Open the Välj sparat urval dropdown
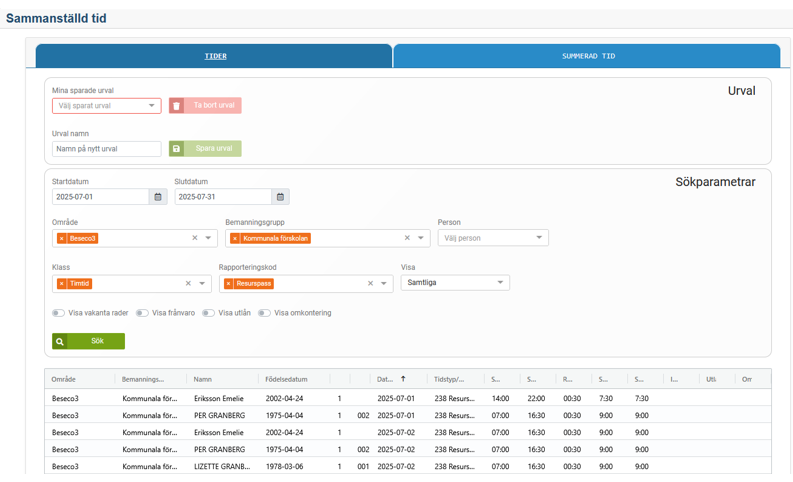 [106, 106]
